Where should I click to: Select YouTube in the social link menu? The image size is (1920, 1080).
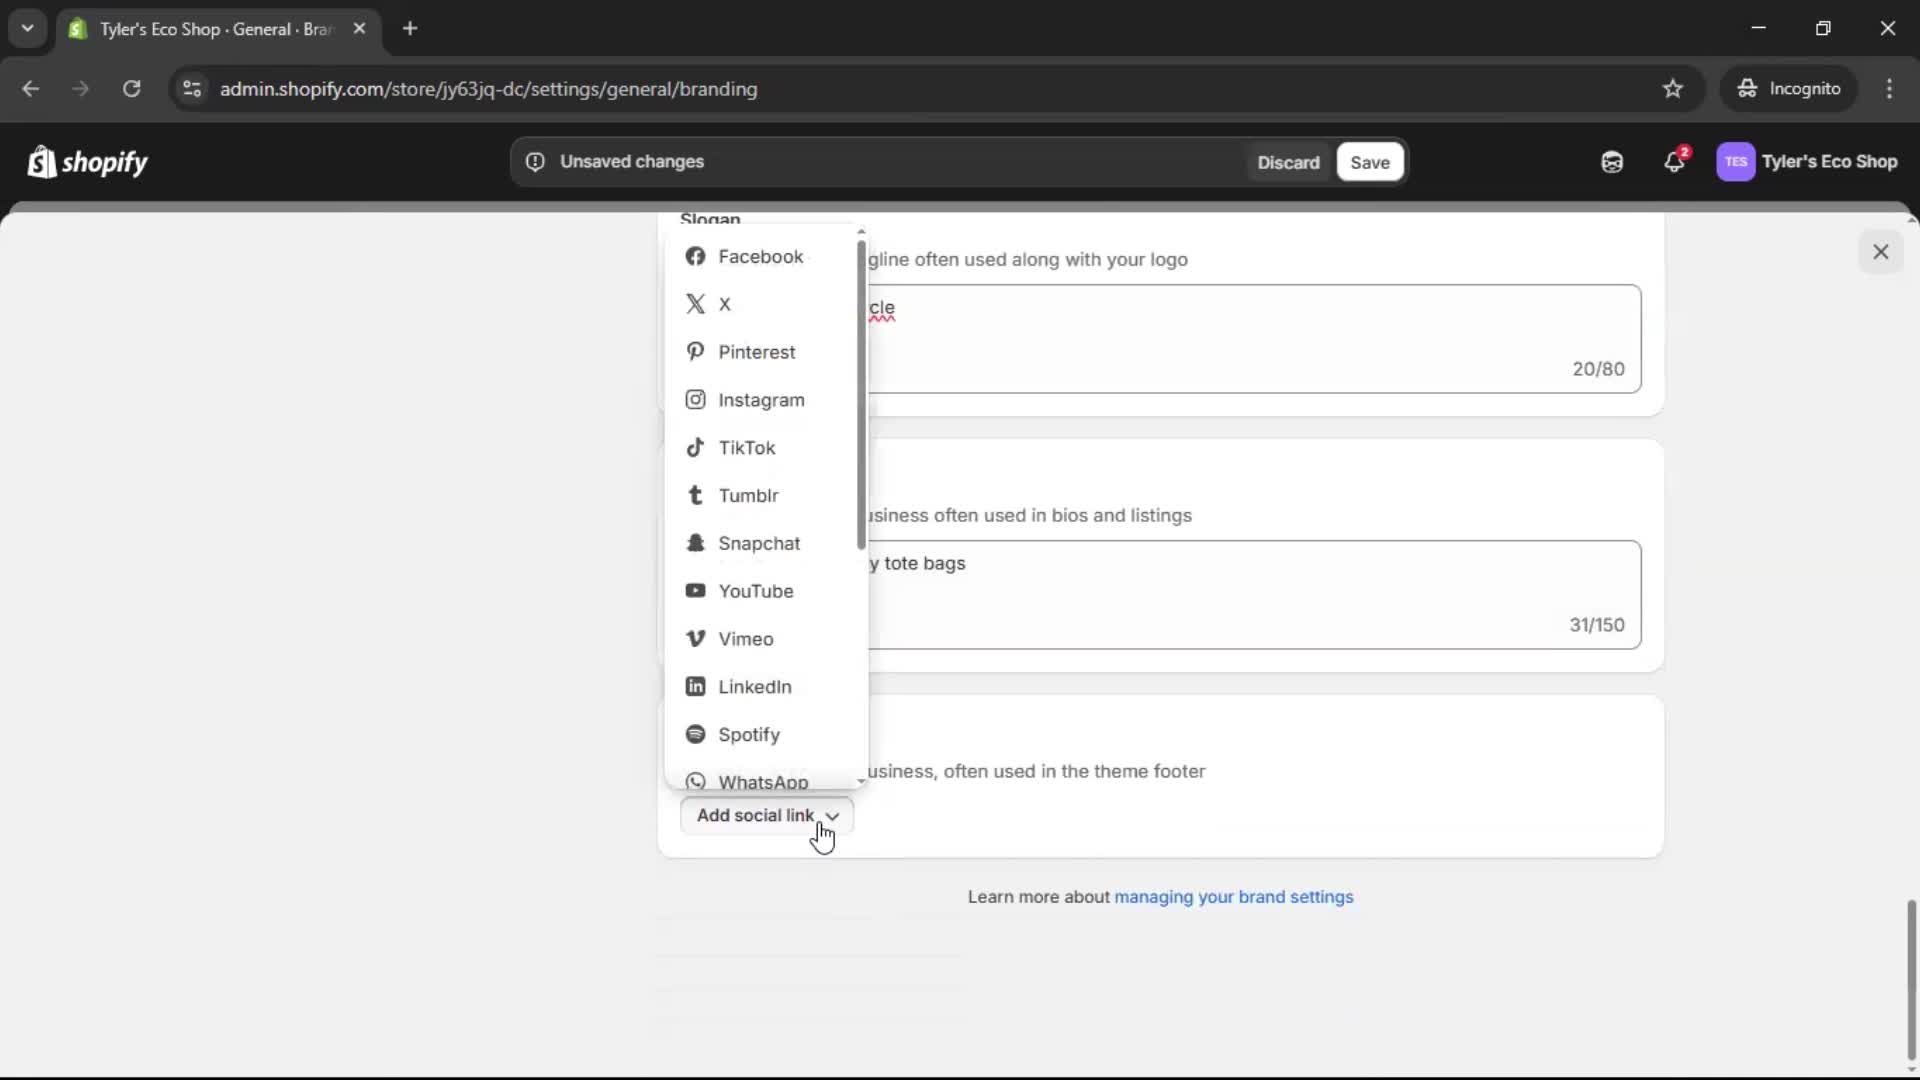755,591
